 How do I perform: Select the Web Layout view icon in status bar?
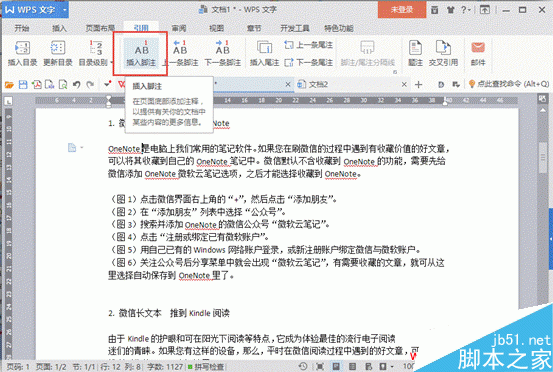[368, 367]
